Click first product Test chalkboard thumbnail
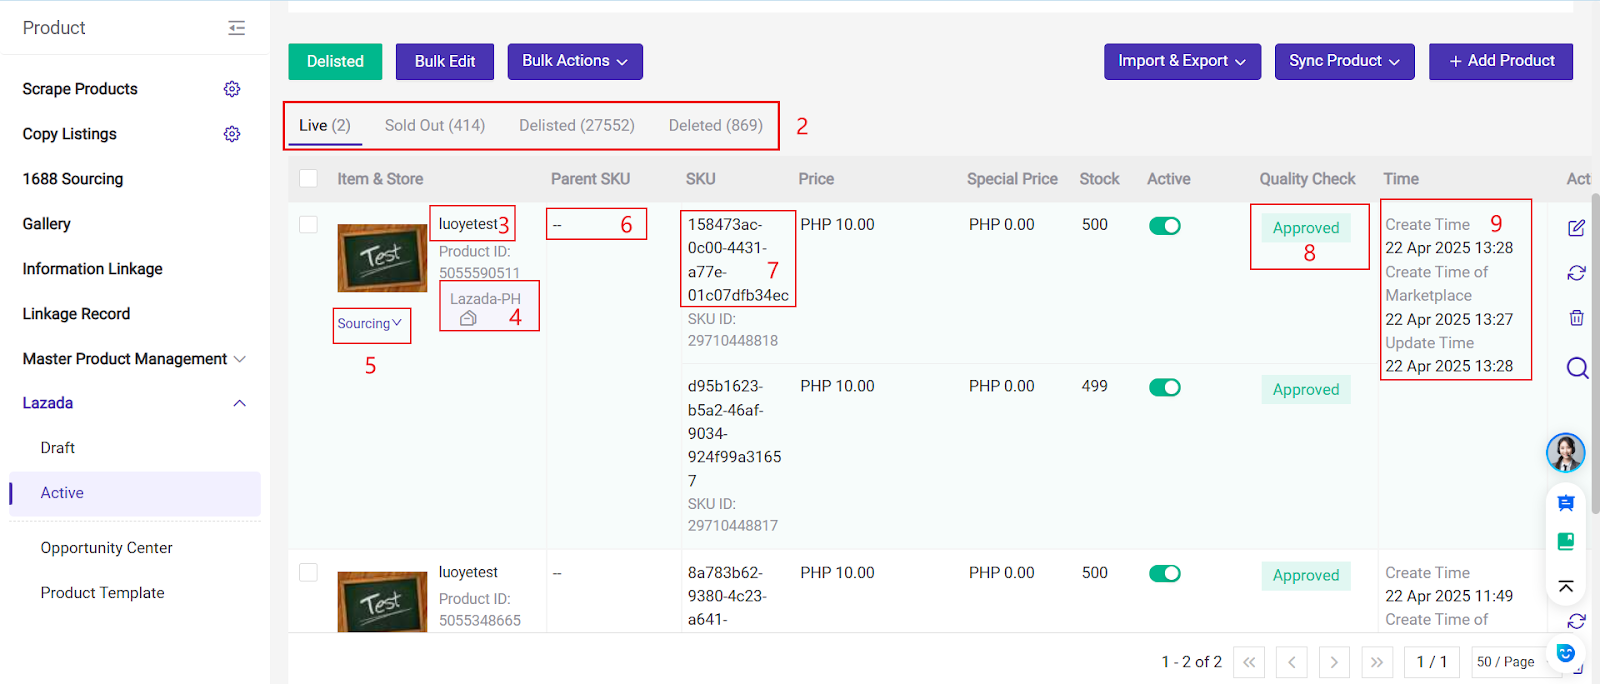1600x684 pixels. click(x=382, y=258)
